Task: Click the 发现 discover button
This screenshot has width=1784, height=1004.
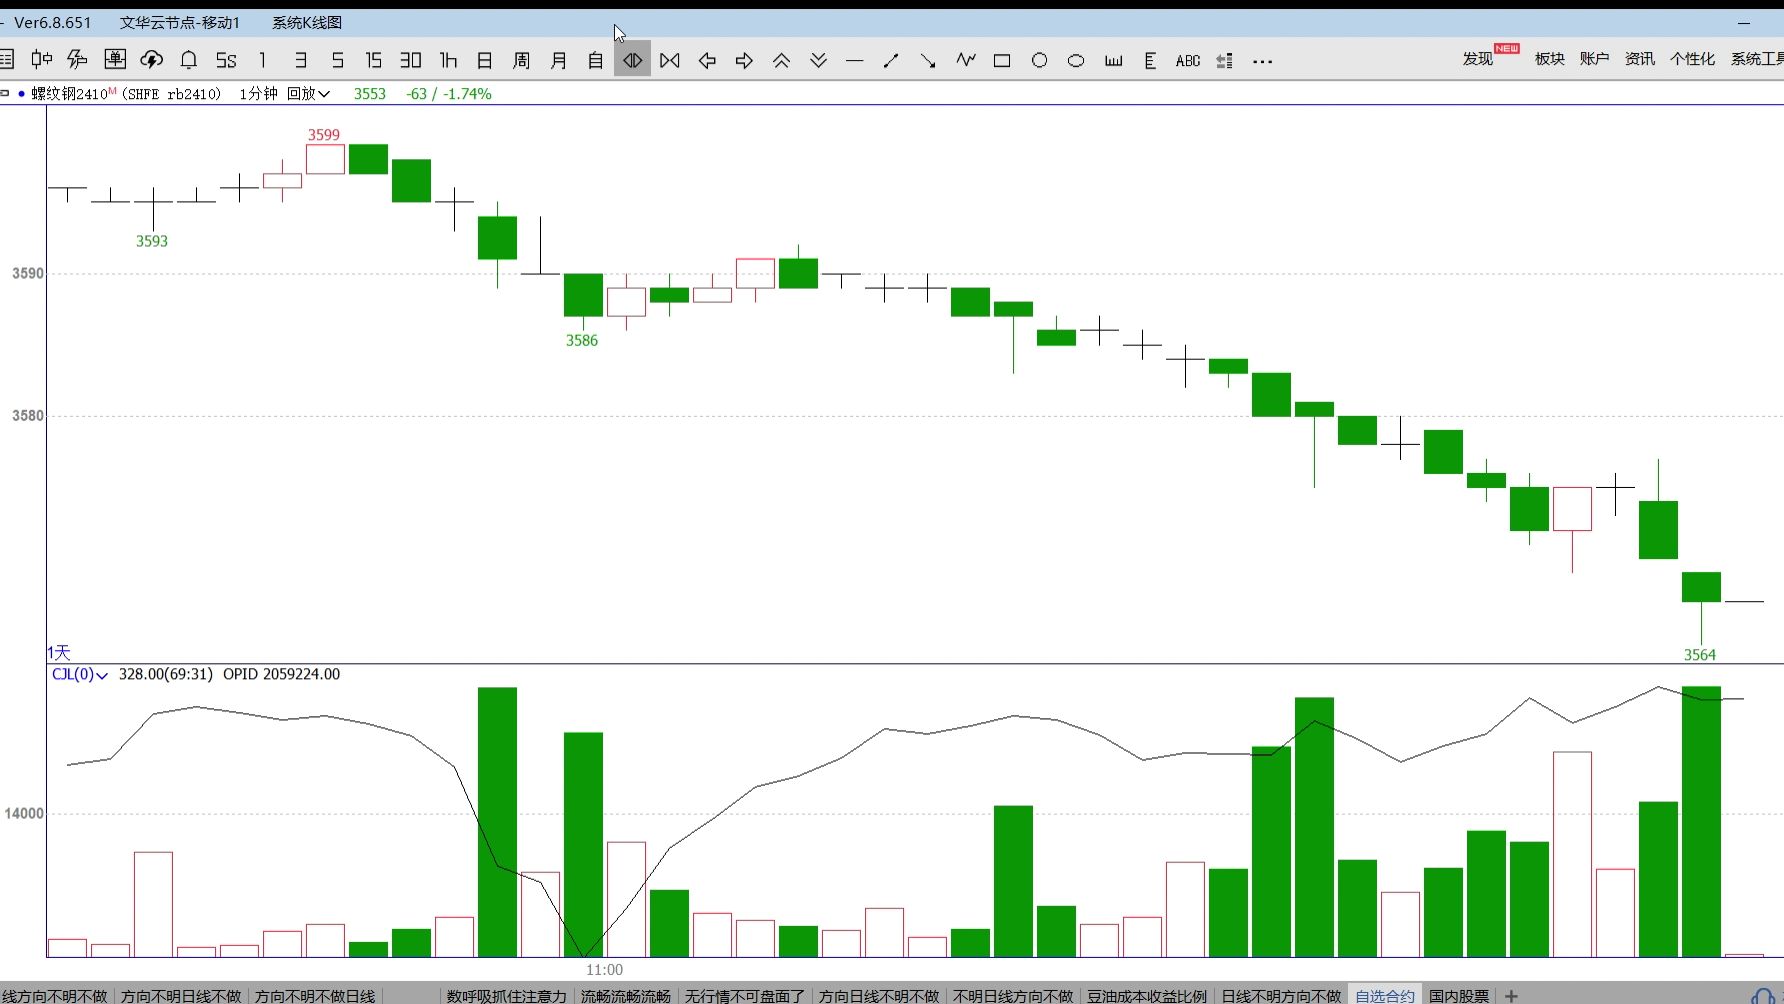Action: 1477,59
